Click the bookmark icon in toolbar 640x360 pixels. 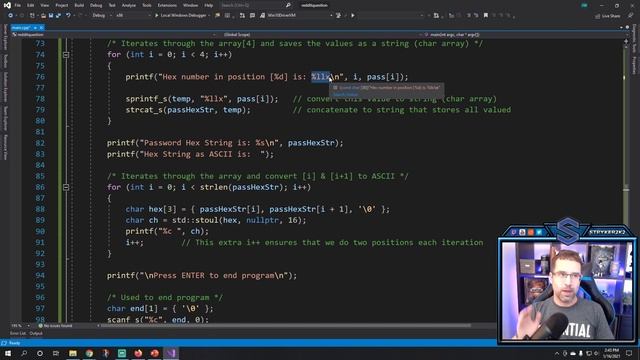pyautogui.click(x=486, y=16)
